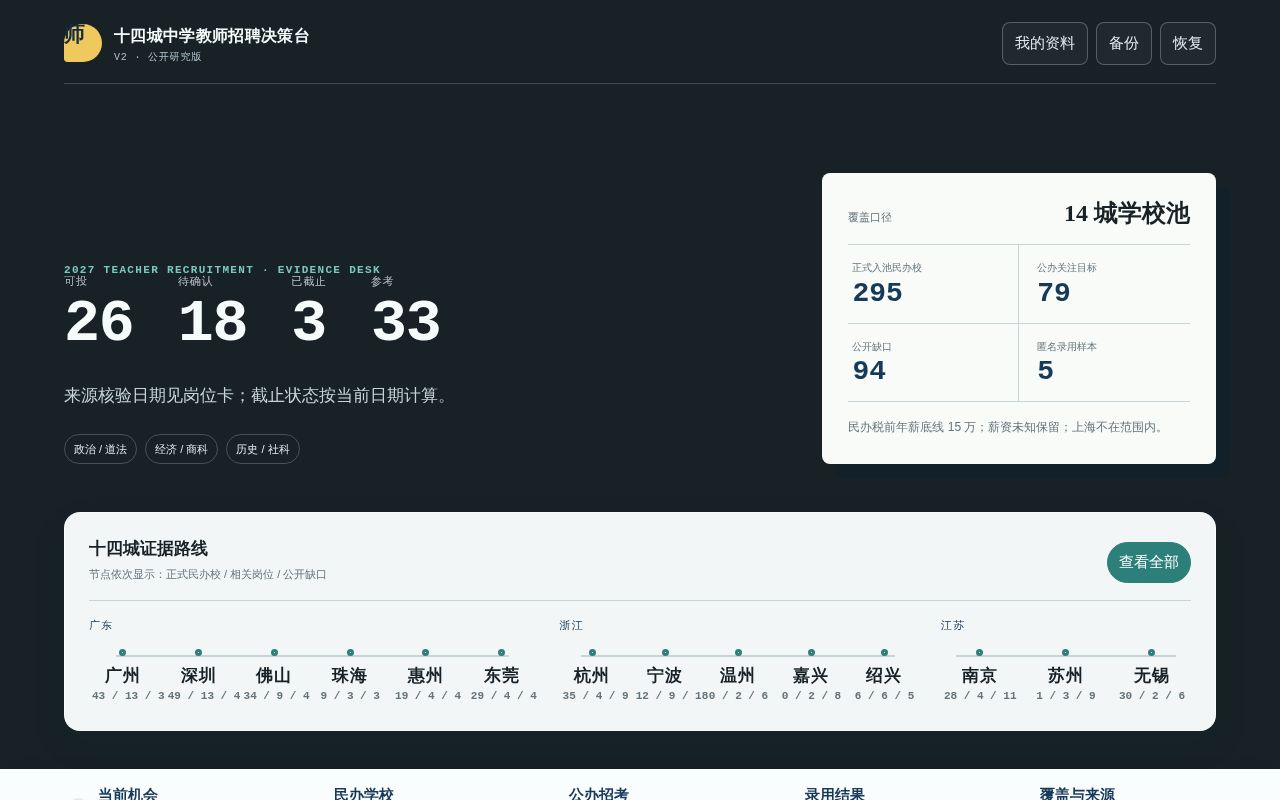Click the 14 城学校池 heading
Image resolution: width=1280 pixels, height=800 pixels.
1127,213
